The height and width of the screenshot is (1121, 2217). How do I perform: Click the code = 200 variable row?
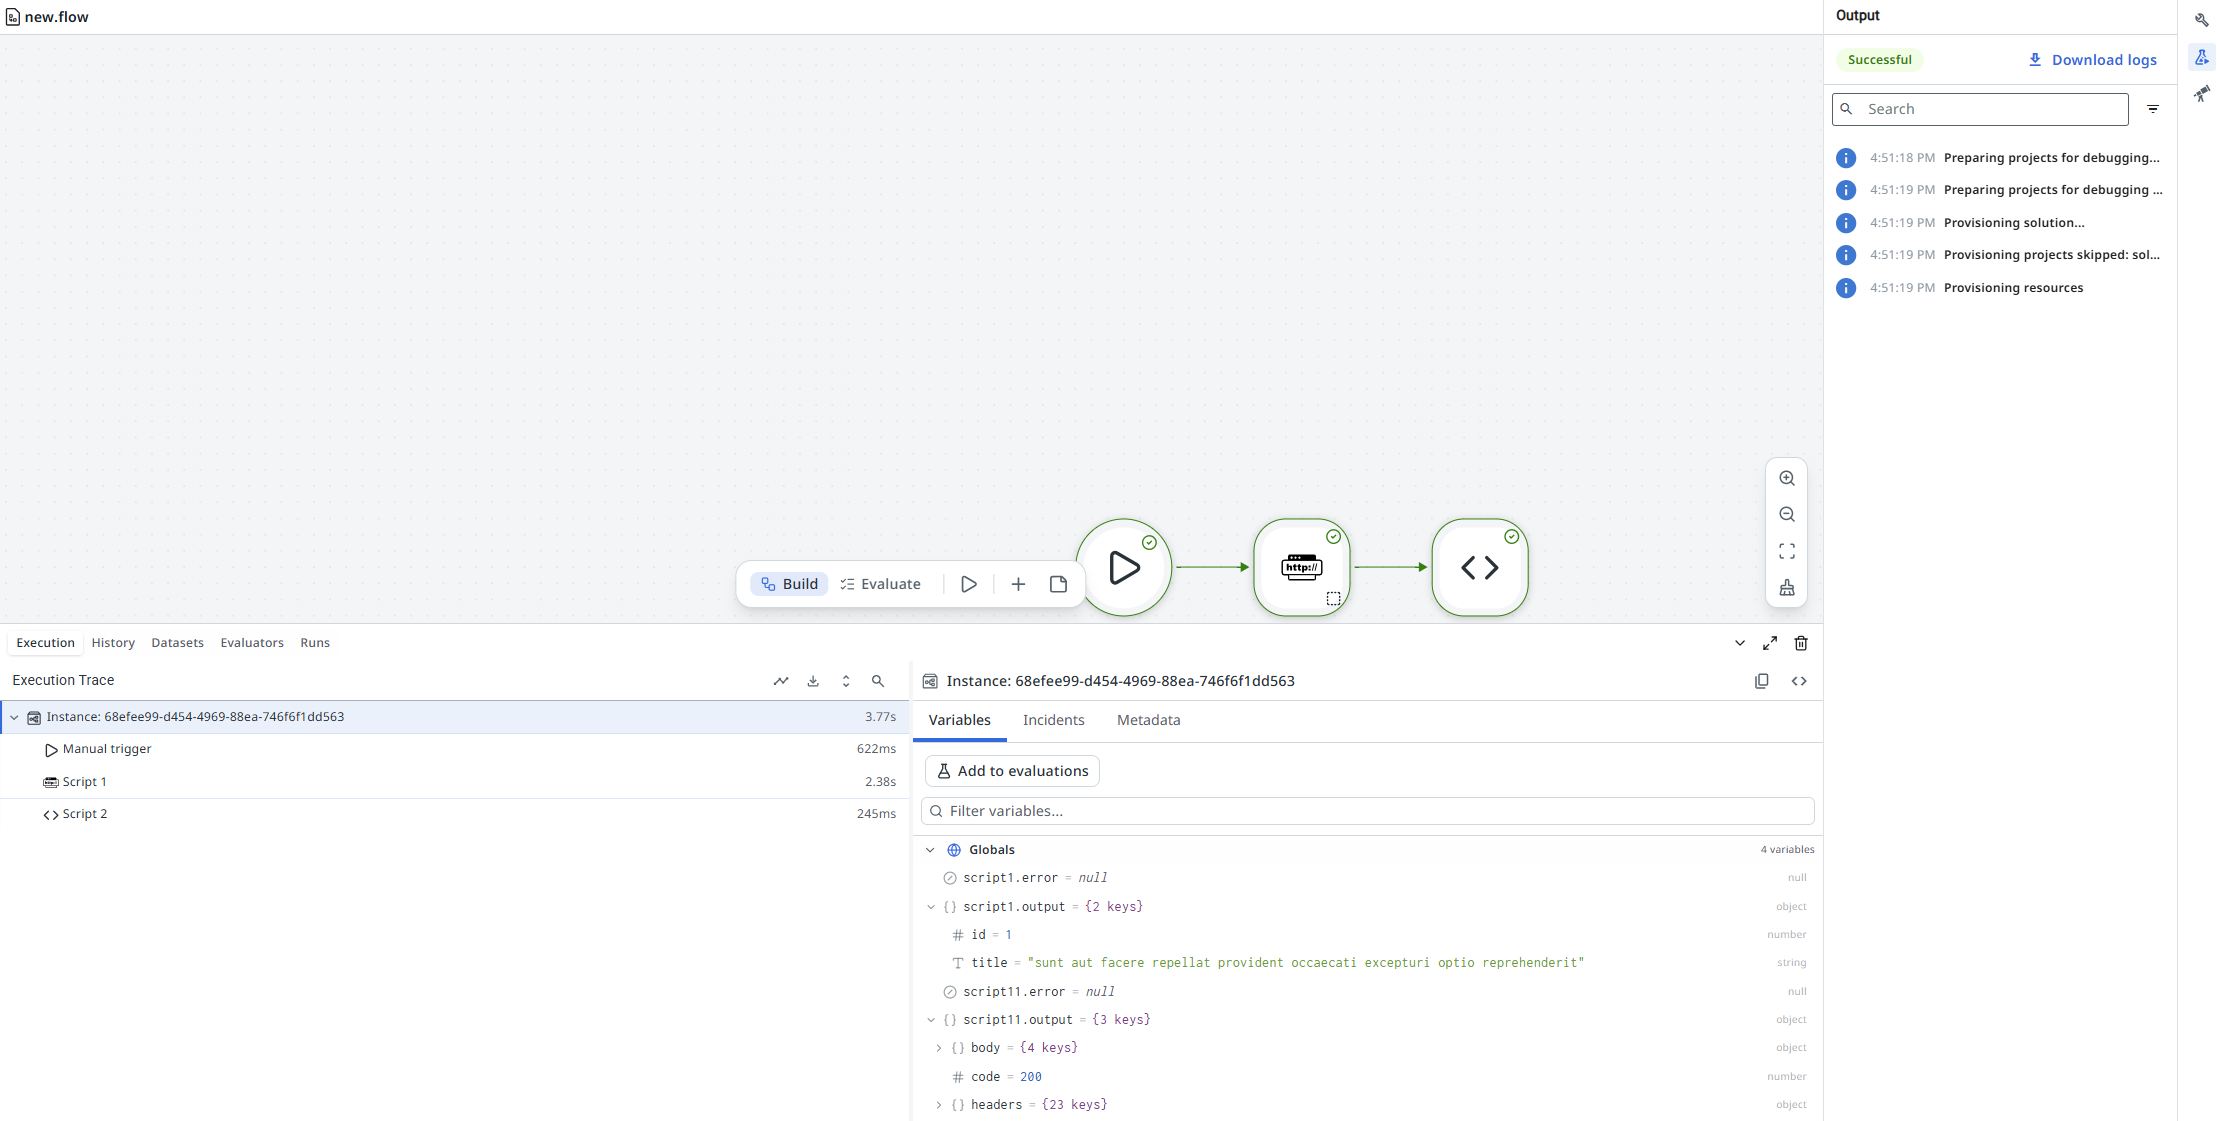[x=1367, y=1077]
